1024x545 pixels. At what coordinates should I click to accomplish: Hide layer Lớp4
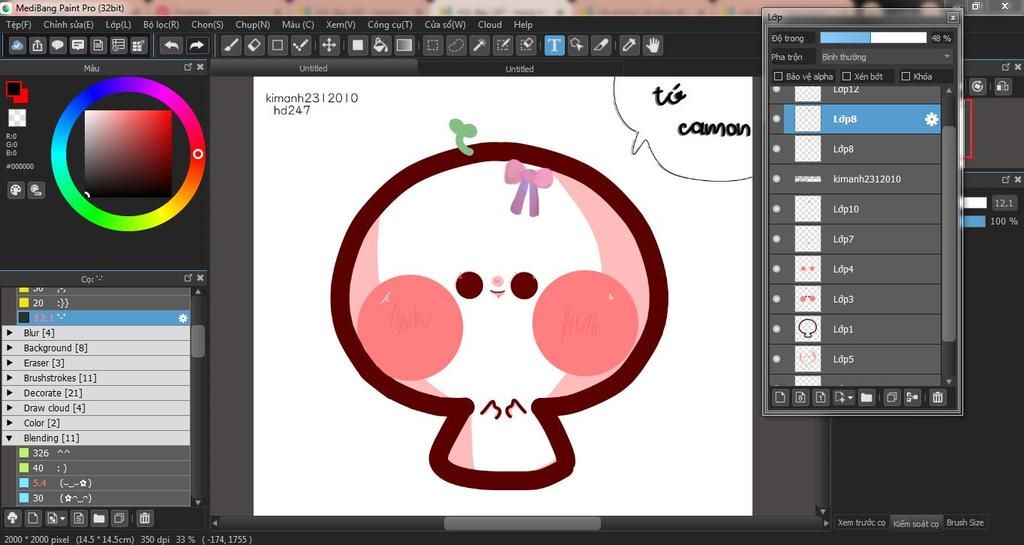click(776, 269)
